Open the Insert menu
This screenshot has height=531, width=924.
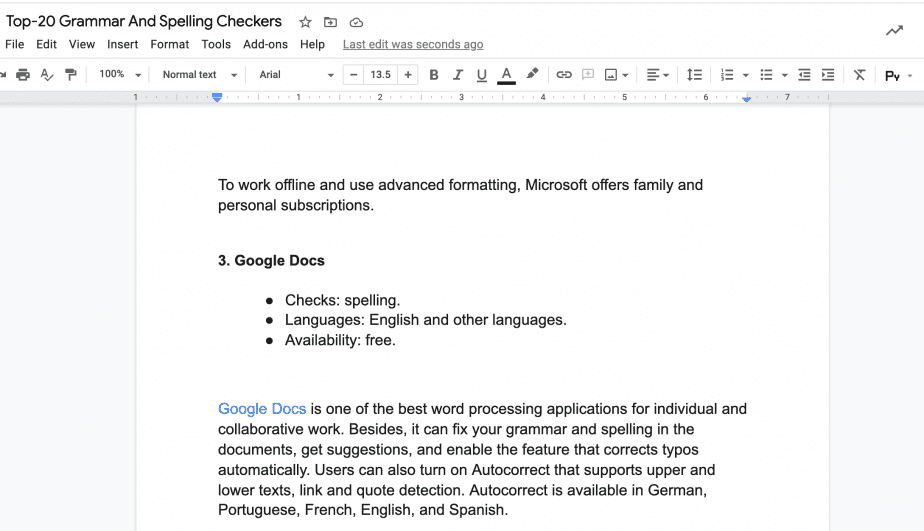click(x=123, y=44)
